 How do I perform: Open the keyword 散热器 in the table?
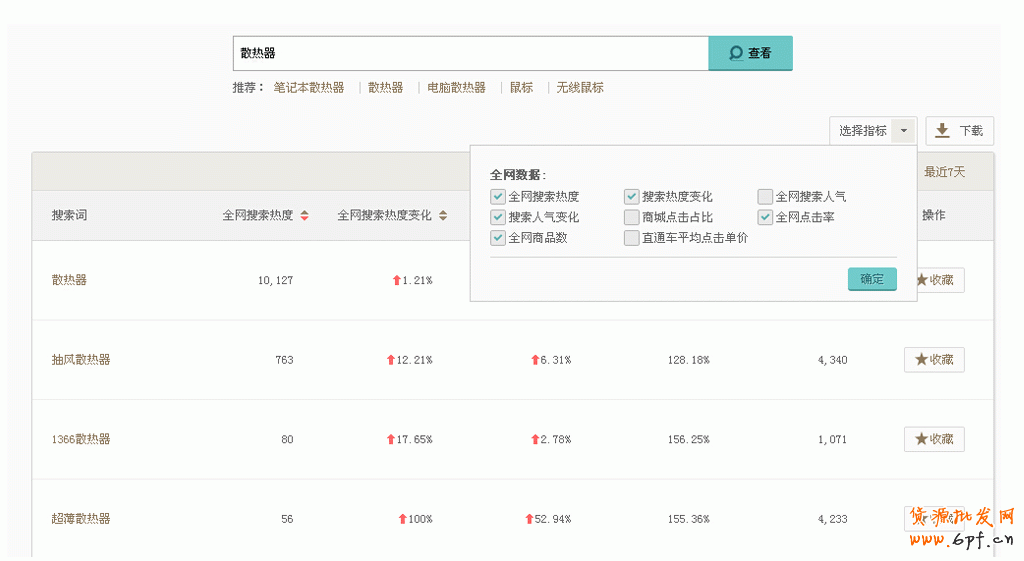pyautogui.click(x=69, y=280)
